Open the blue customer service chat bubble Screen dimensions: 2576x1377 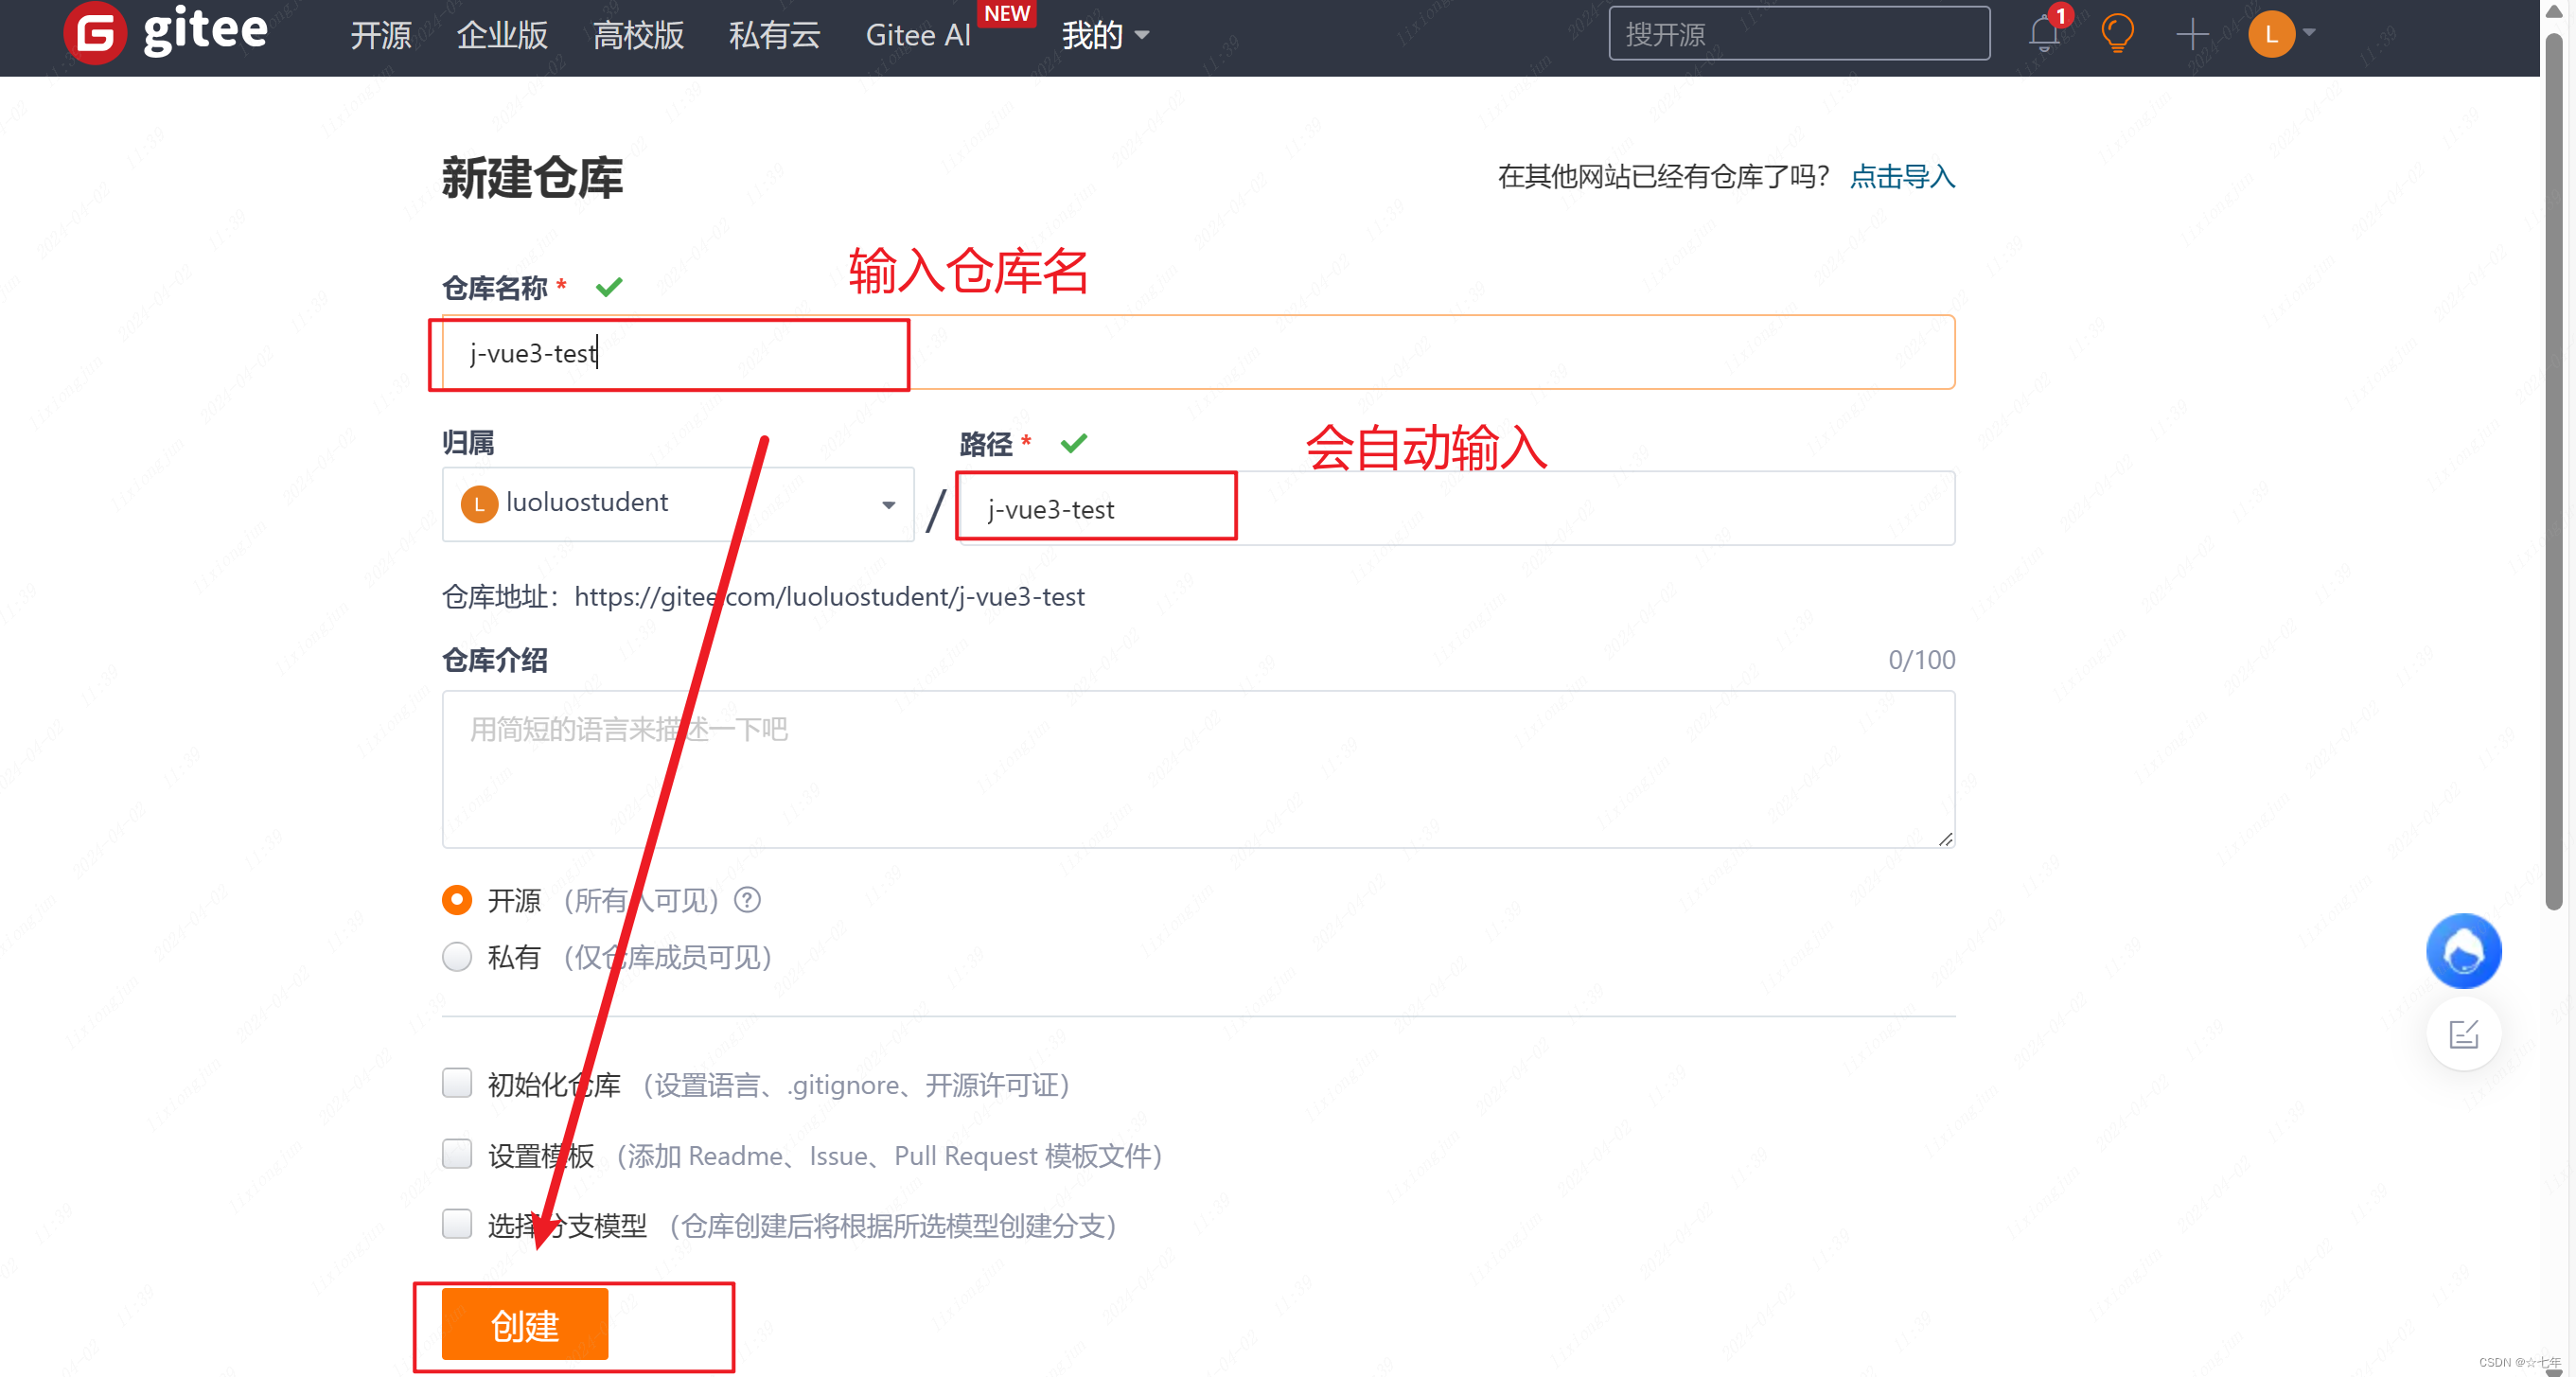[2463, 950]
